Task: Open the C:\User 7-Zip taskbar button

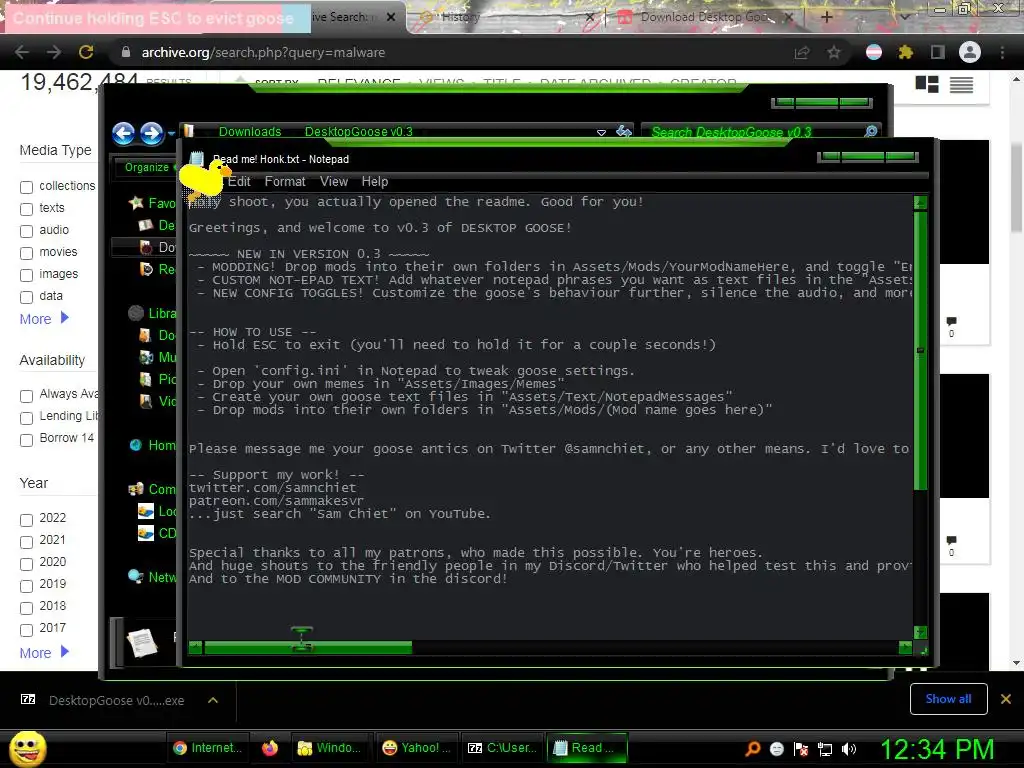Action: click(504, 748)
